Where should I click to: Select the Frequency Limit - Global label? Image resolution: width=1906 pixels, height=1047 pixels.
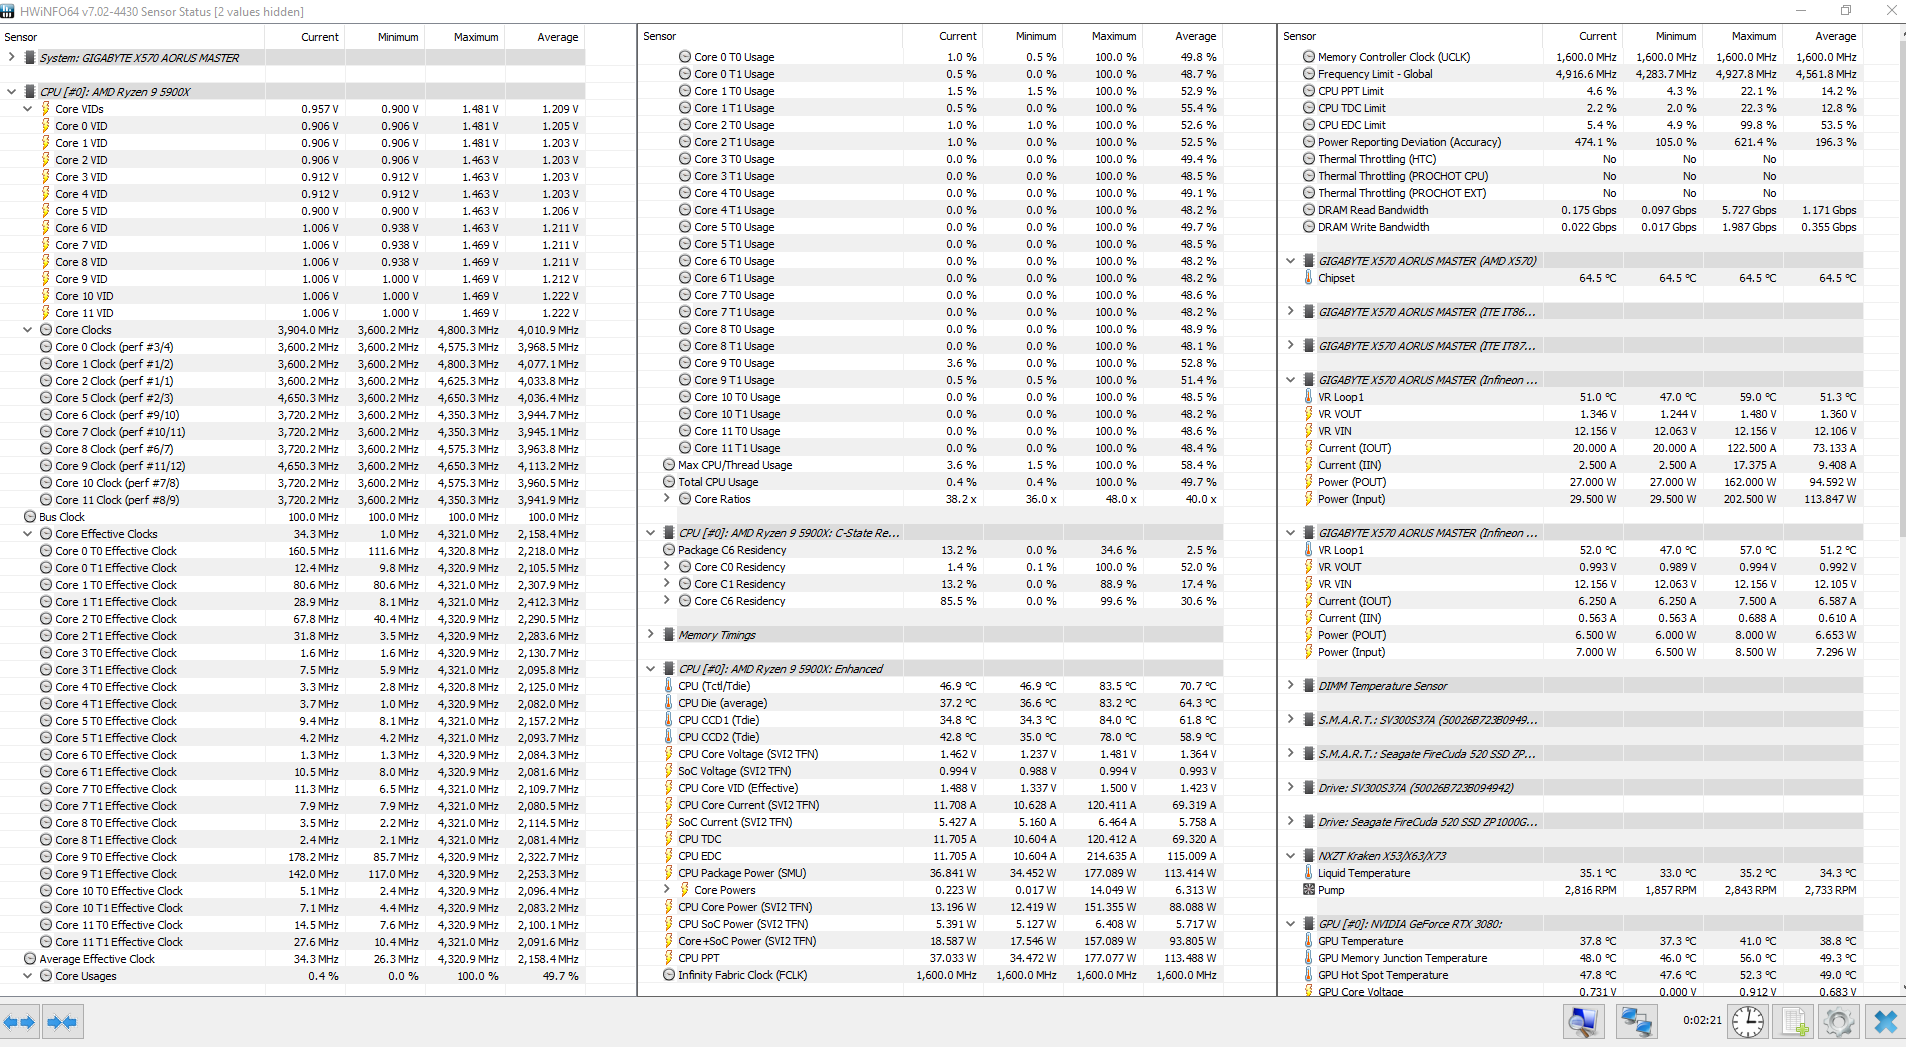[1375, 74]
